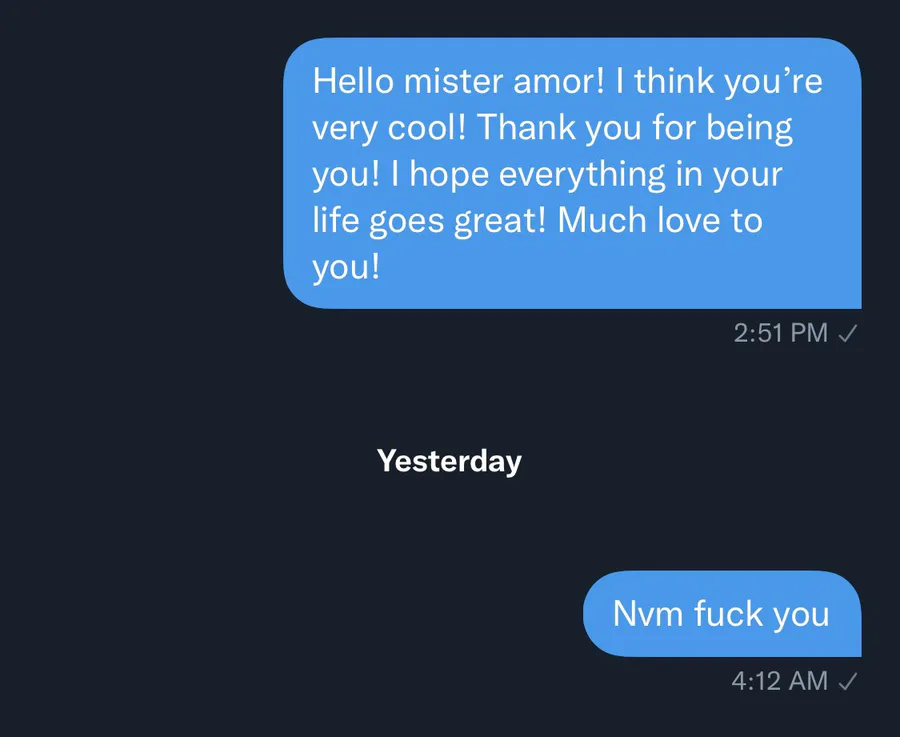
Task: Click the word "you" in the last bubble
Action: [x=801, y=614]
